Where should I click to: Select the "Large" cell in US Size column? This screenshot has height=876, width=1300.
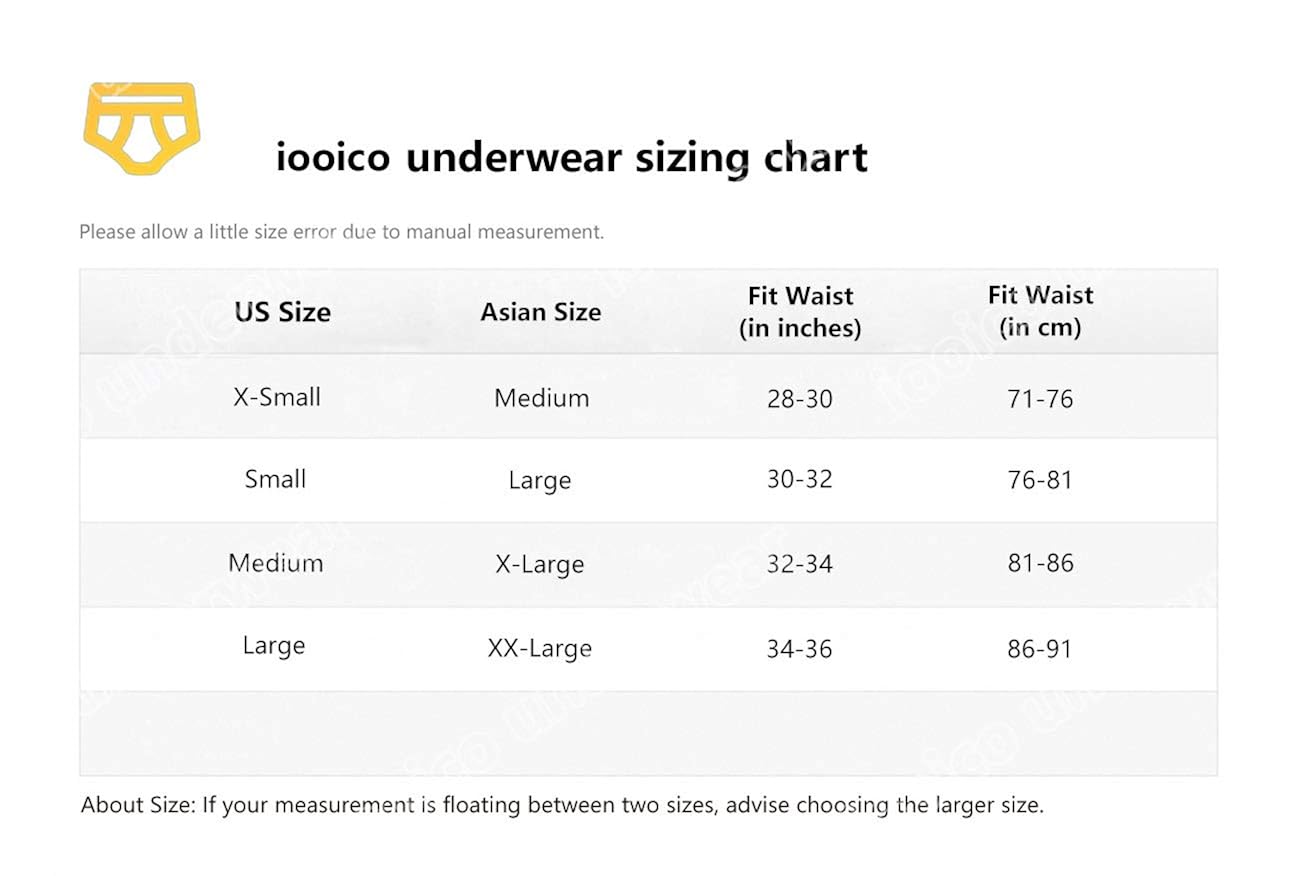coord(273,646)
